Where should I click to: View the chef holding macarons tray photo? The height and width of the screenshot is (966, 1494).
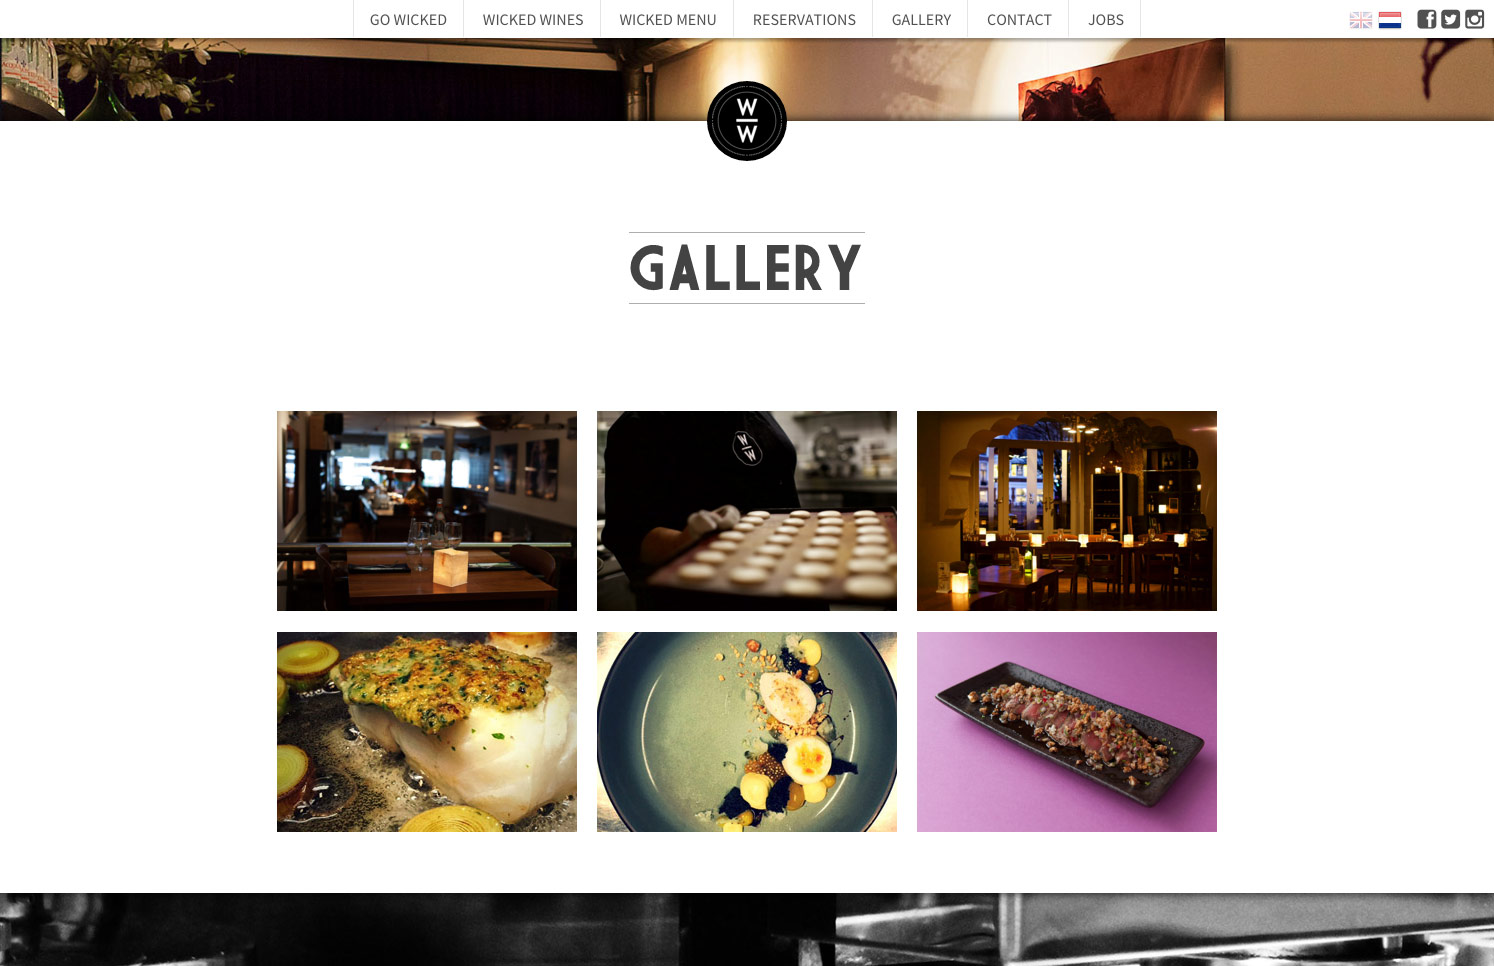coord(747,511)
